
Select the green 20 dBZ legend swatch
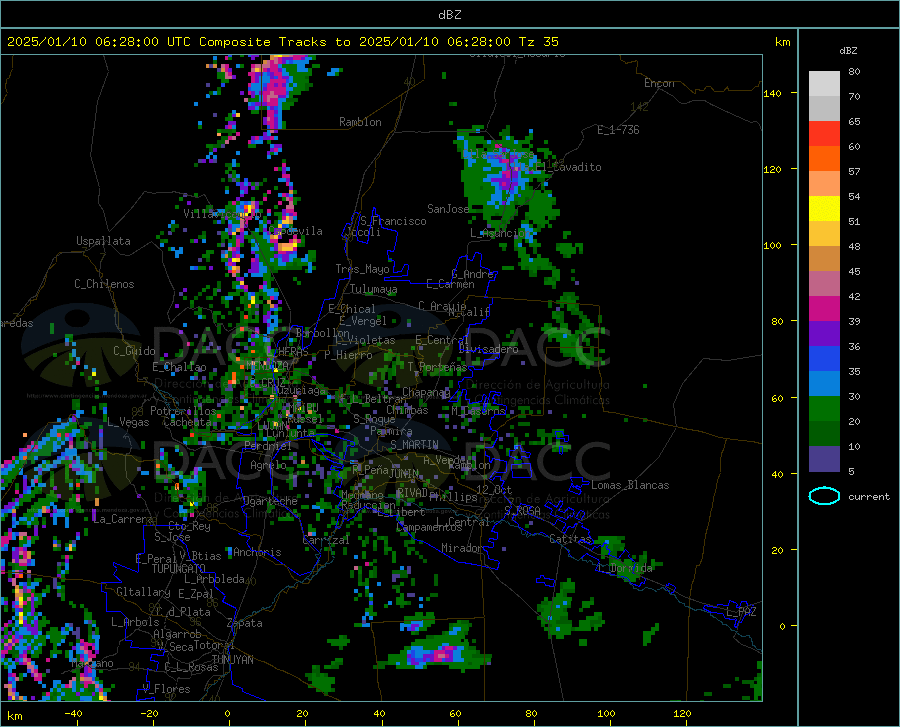[824, 409]
